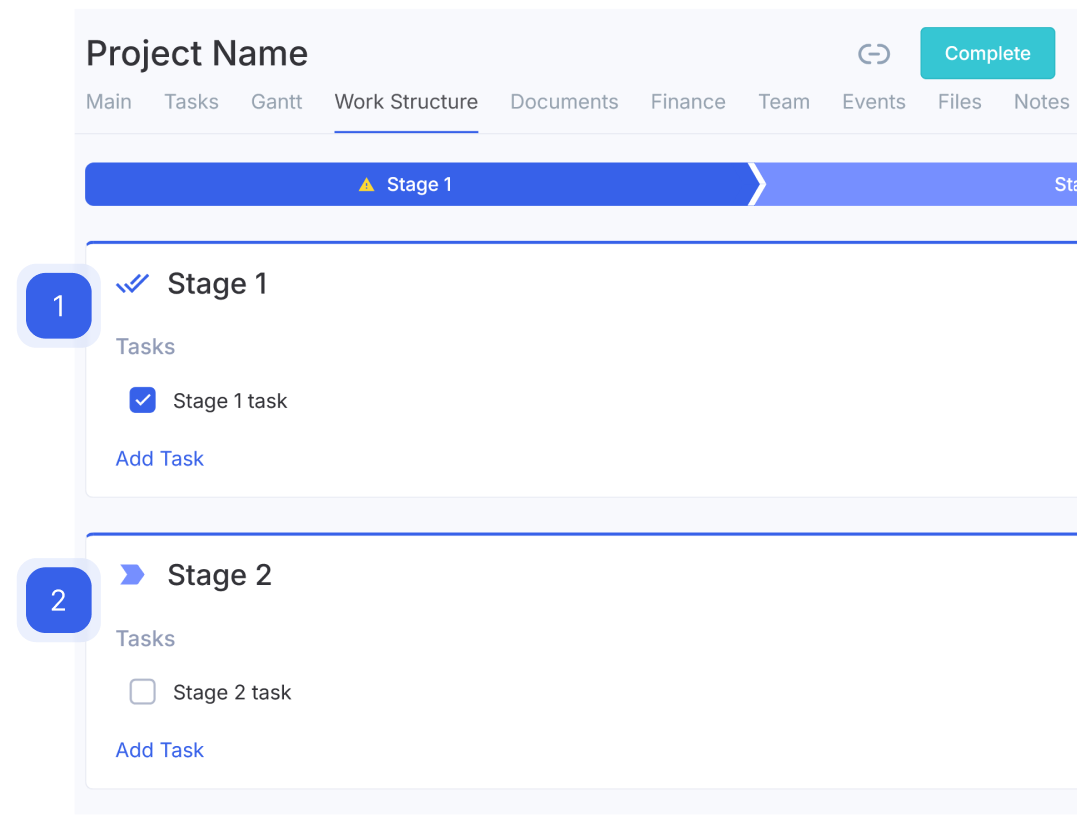Click the link chain icon beside Complete
The image size is (1077, 828).
coord(874,54)
